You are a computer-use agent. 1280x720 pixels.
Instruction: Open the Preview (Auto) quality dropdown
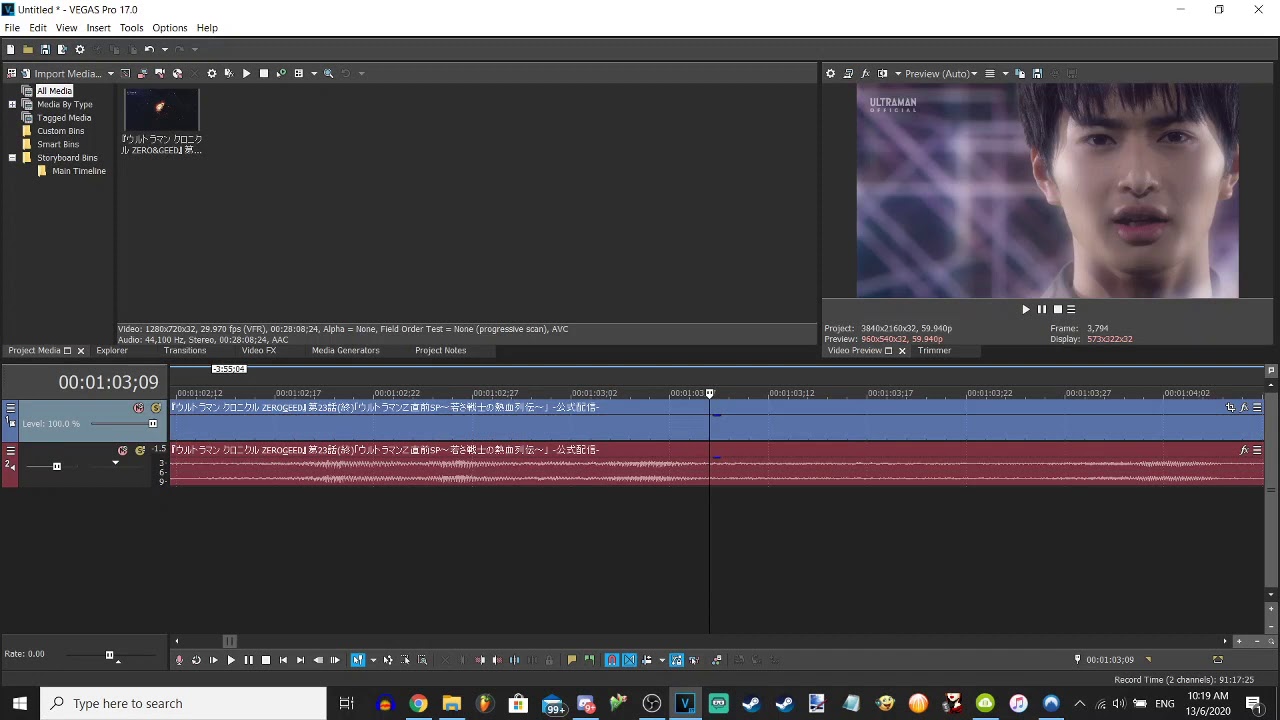pos(941,73)
